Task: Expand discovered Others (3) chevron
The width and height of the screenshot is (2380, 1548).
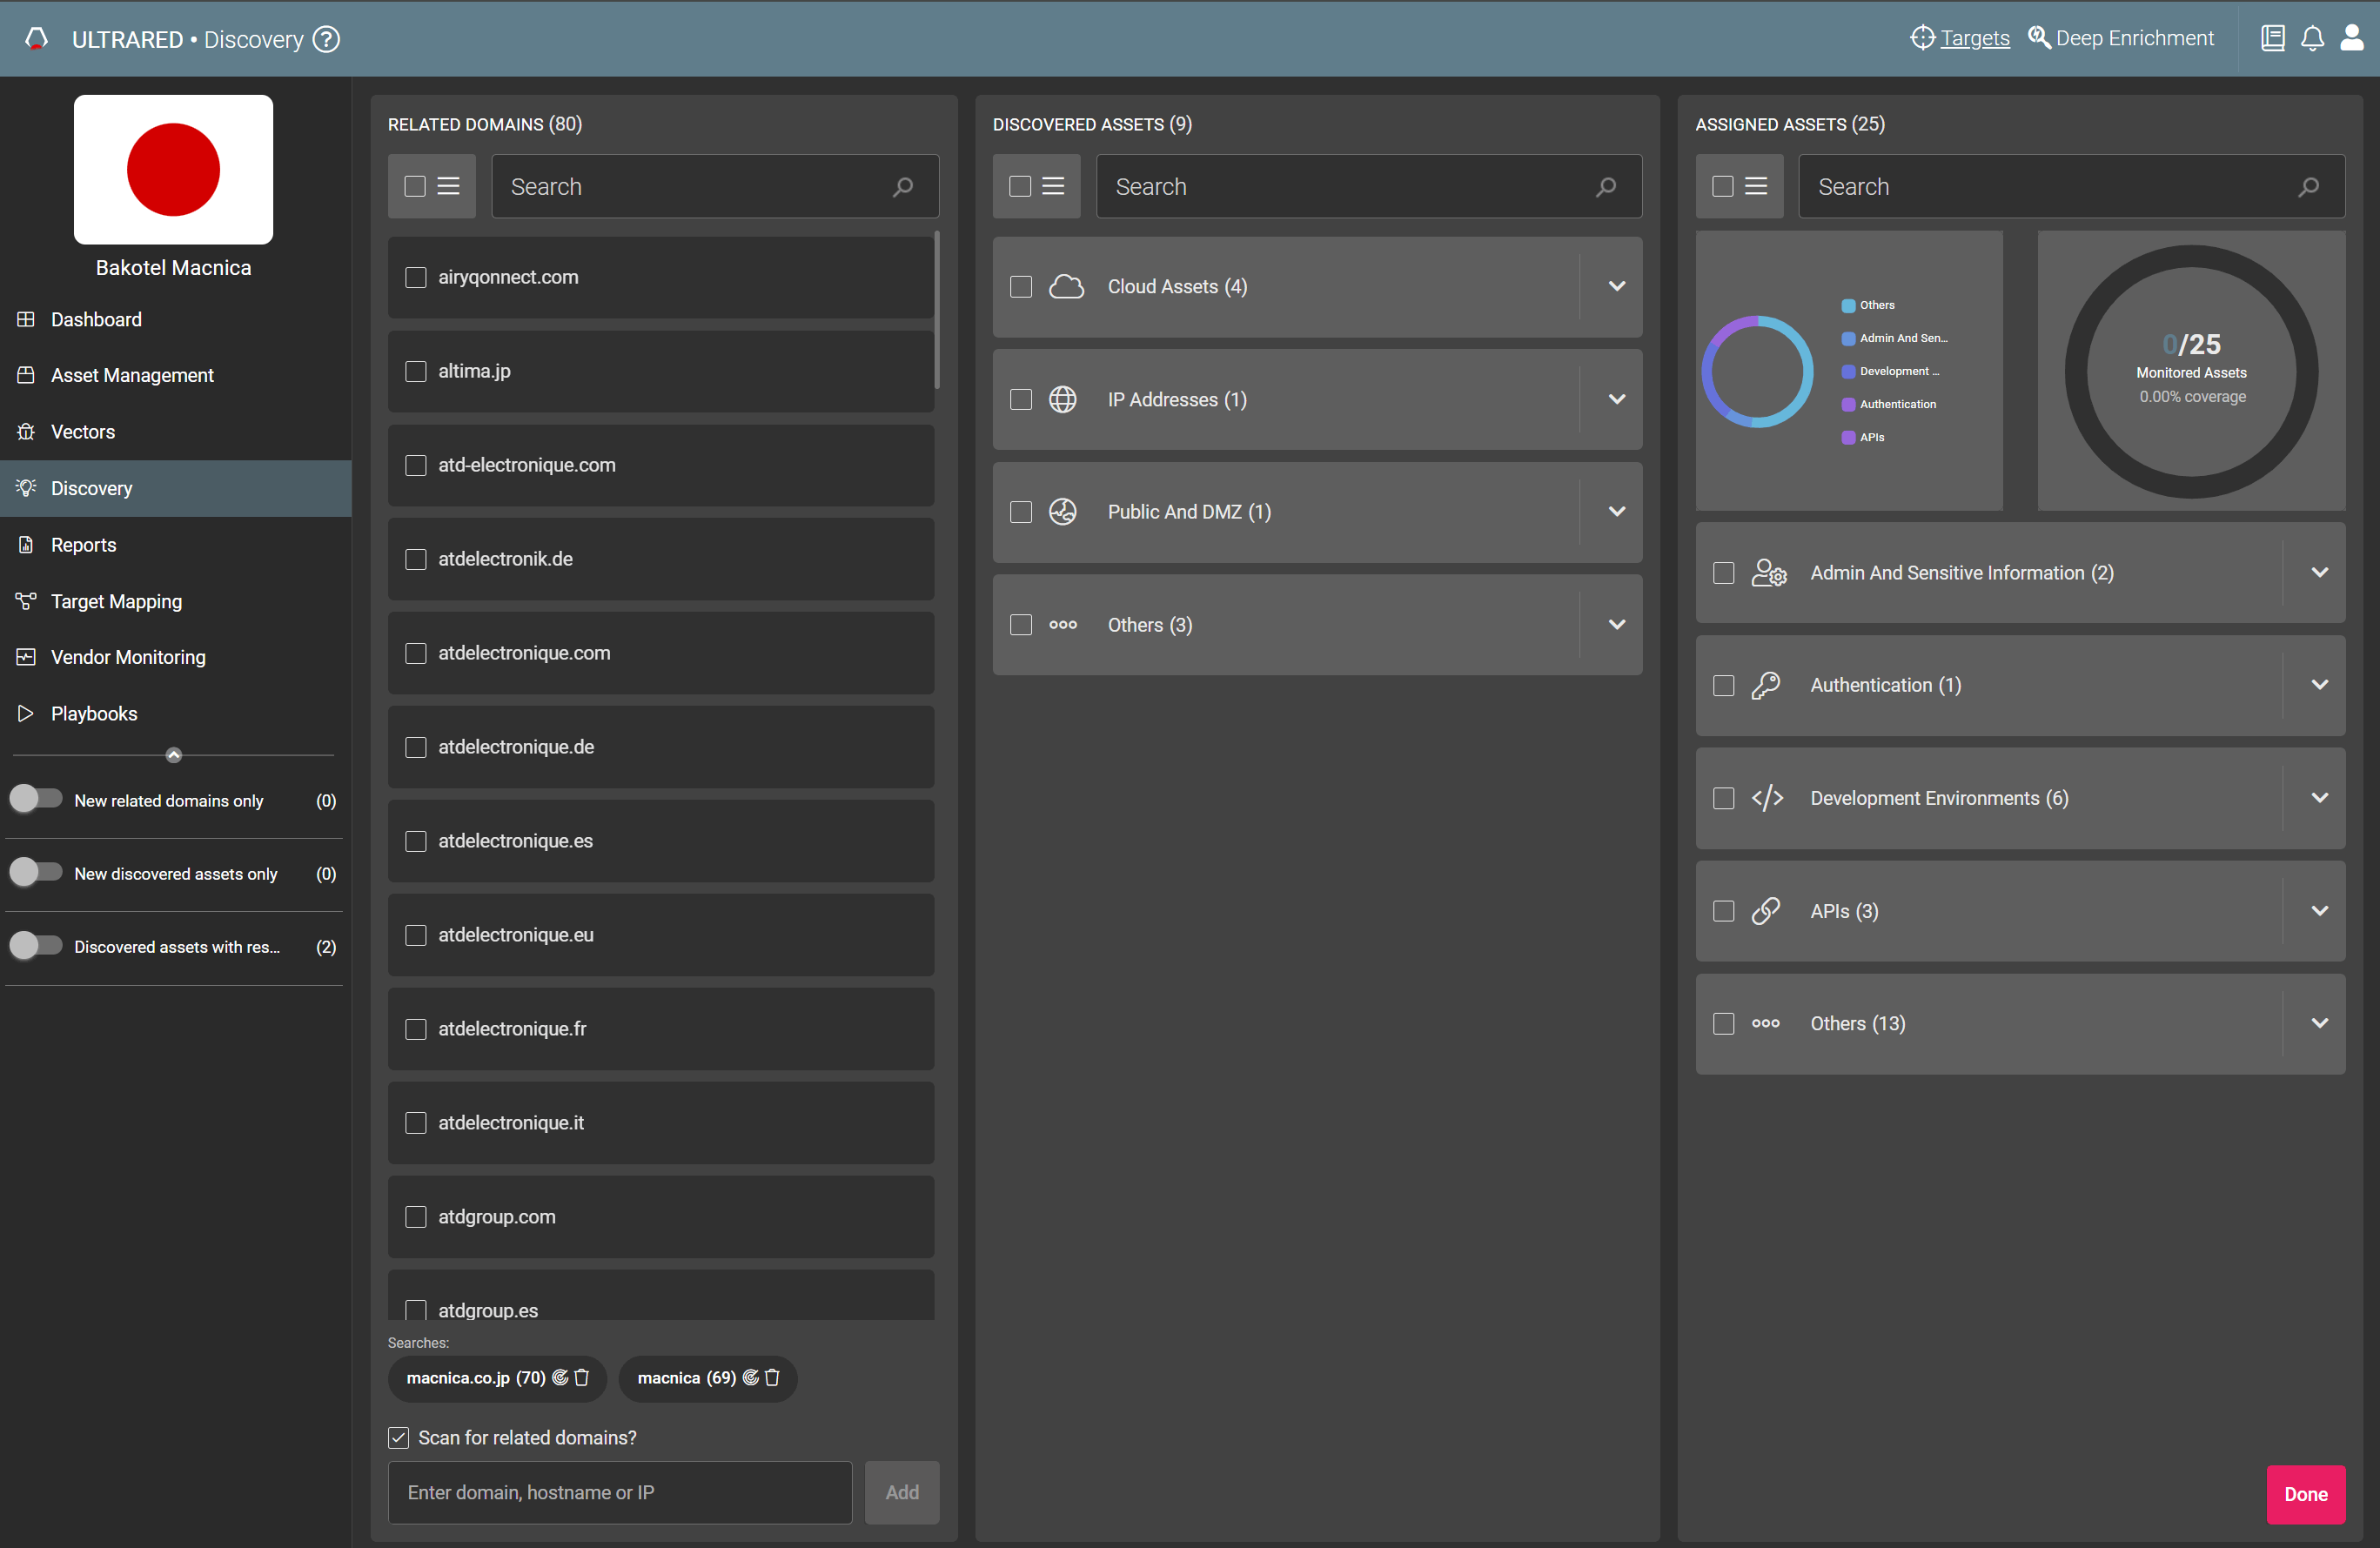Action: click(1616, 625)
